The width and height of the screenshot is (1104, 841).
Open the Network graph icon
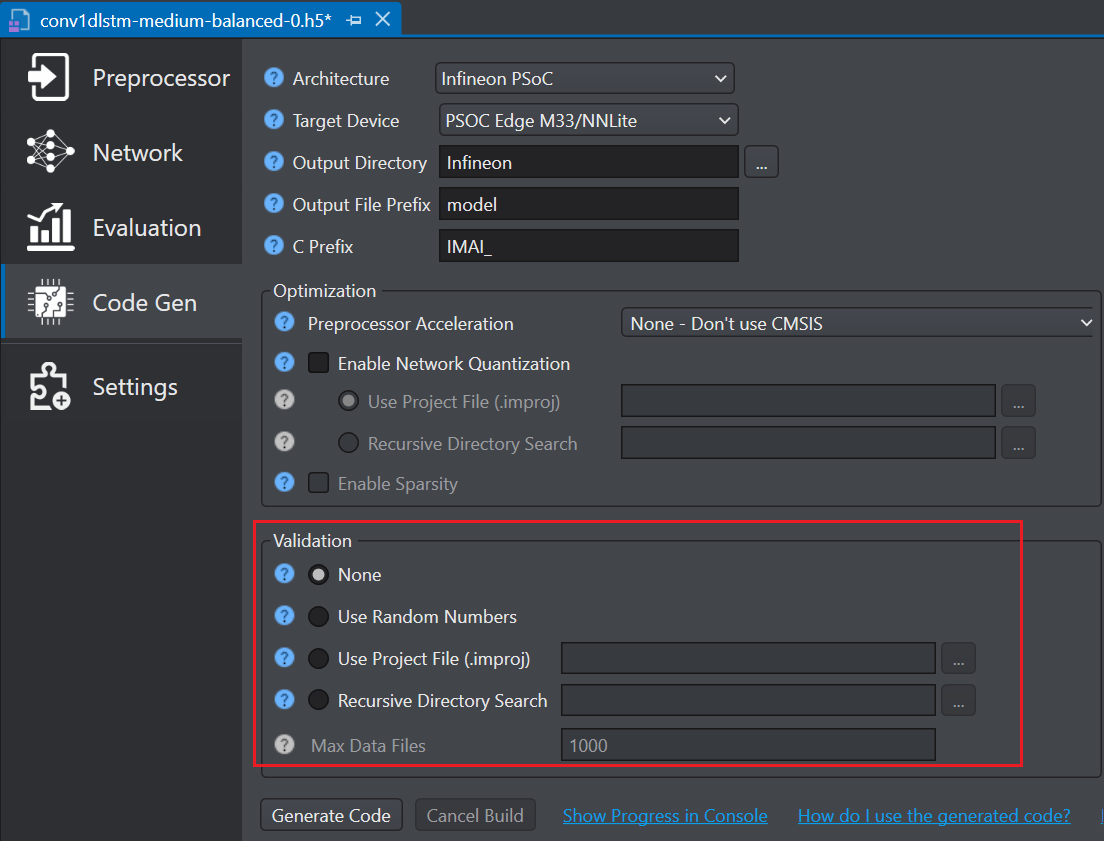coord(50,151)
